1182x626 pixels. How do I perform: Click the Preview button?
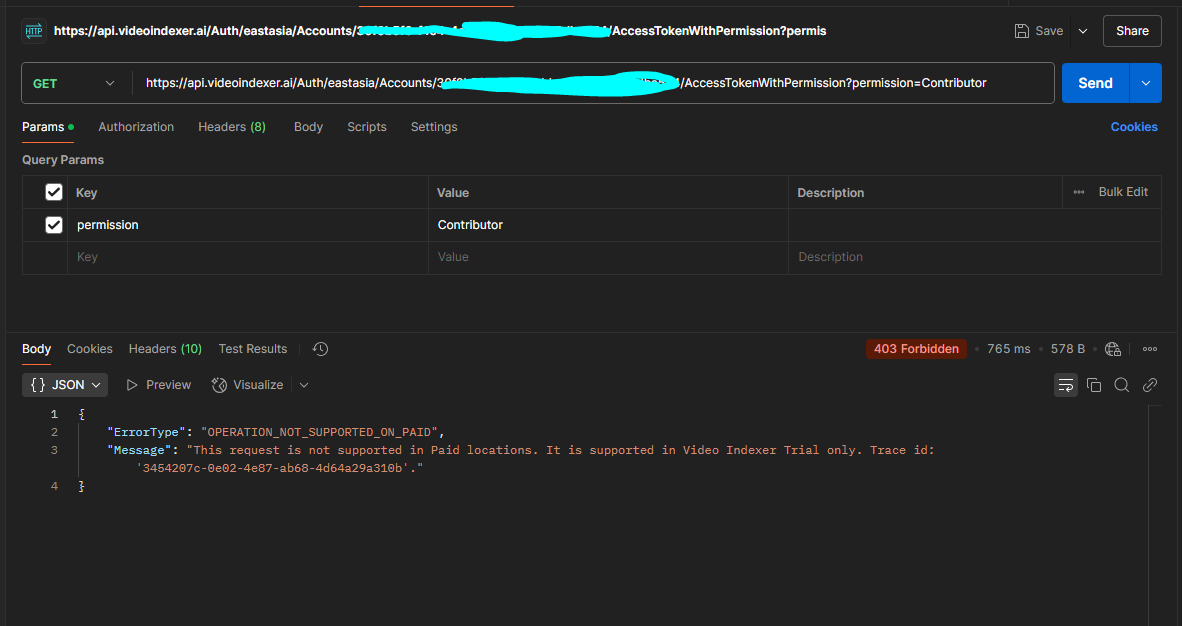158,385
